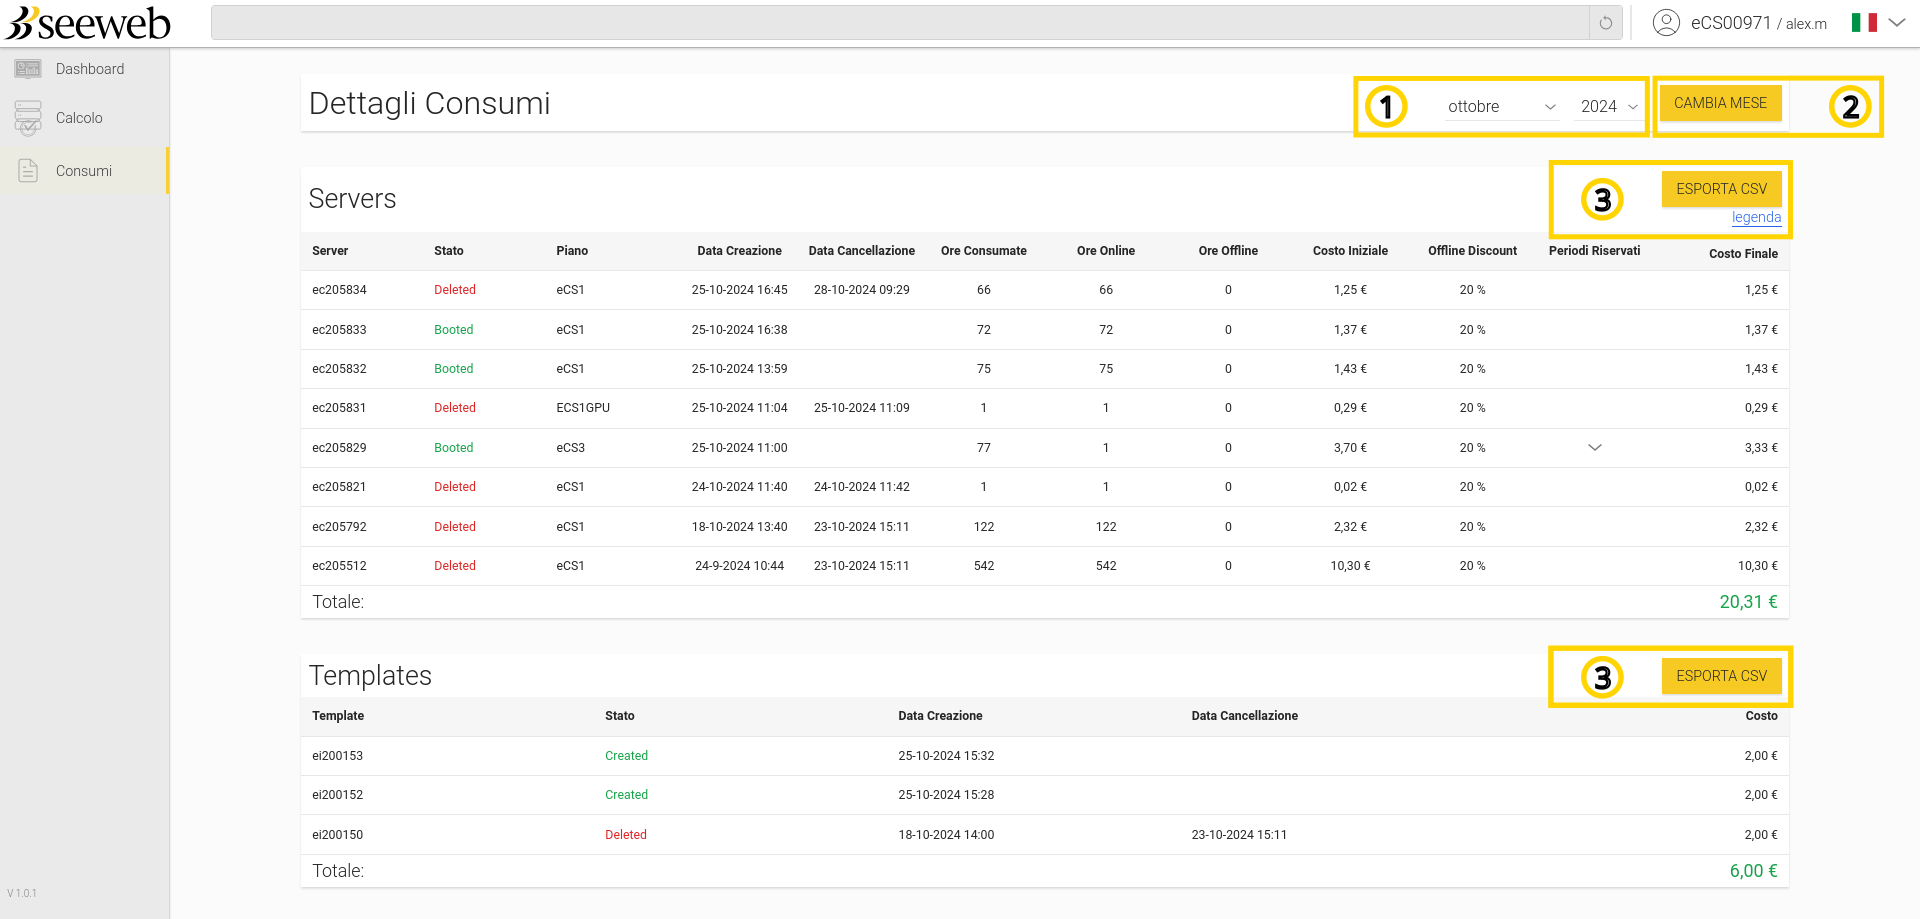Image resolution: width=1920 pixels, height=919 pixels.
Task: Click template name ei200150
Action: [337, 835]
